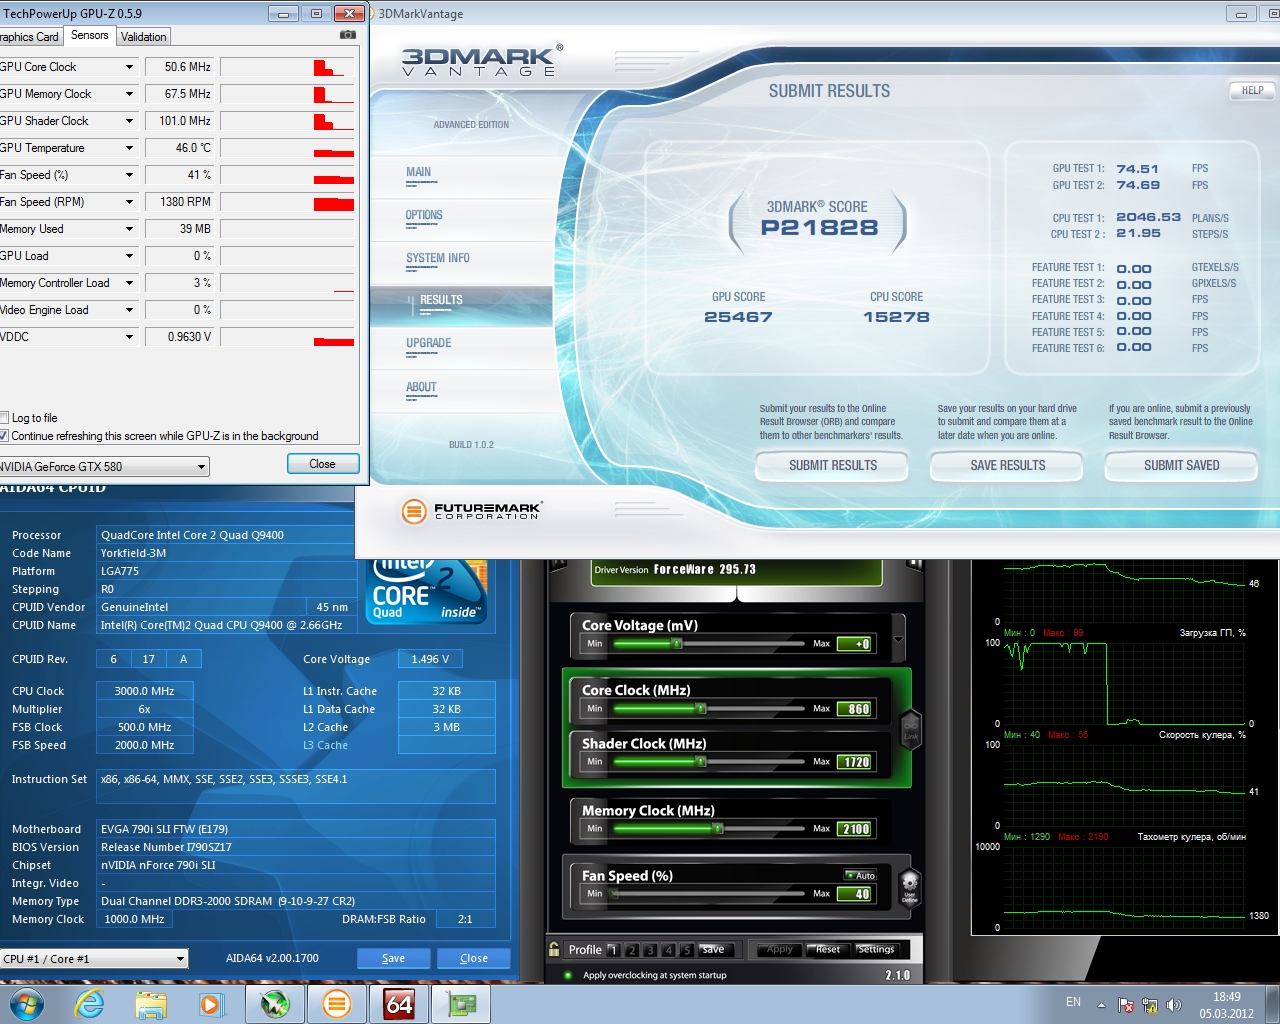The height and width of the screenshot is (1024, 1280).
Task: Click the SUBMIT RESULTS button
Action: click(832, 466)
